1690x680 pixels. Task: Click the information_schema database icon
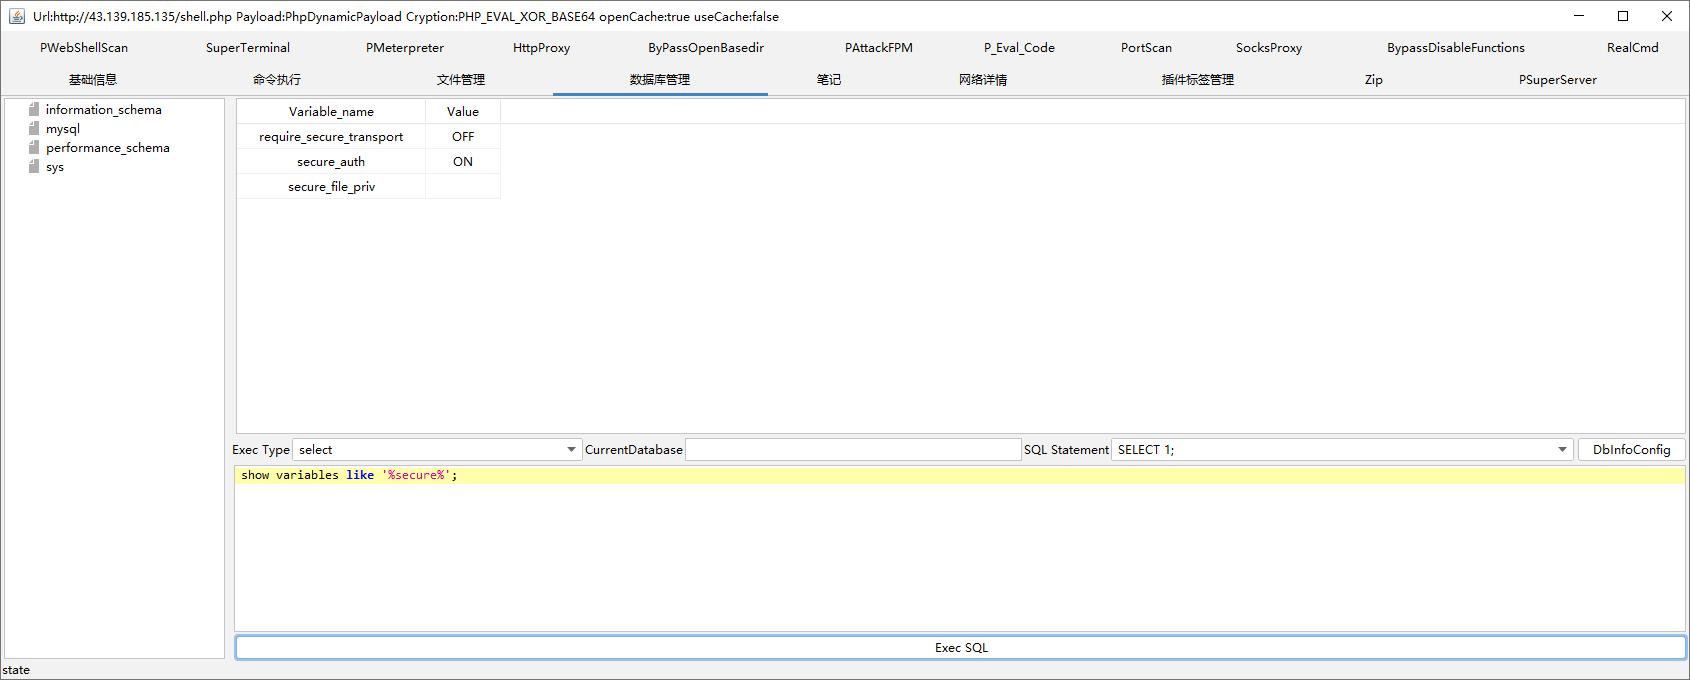click(x=34, y=110)
